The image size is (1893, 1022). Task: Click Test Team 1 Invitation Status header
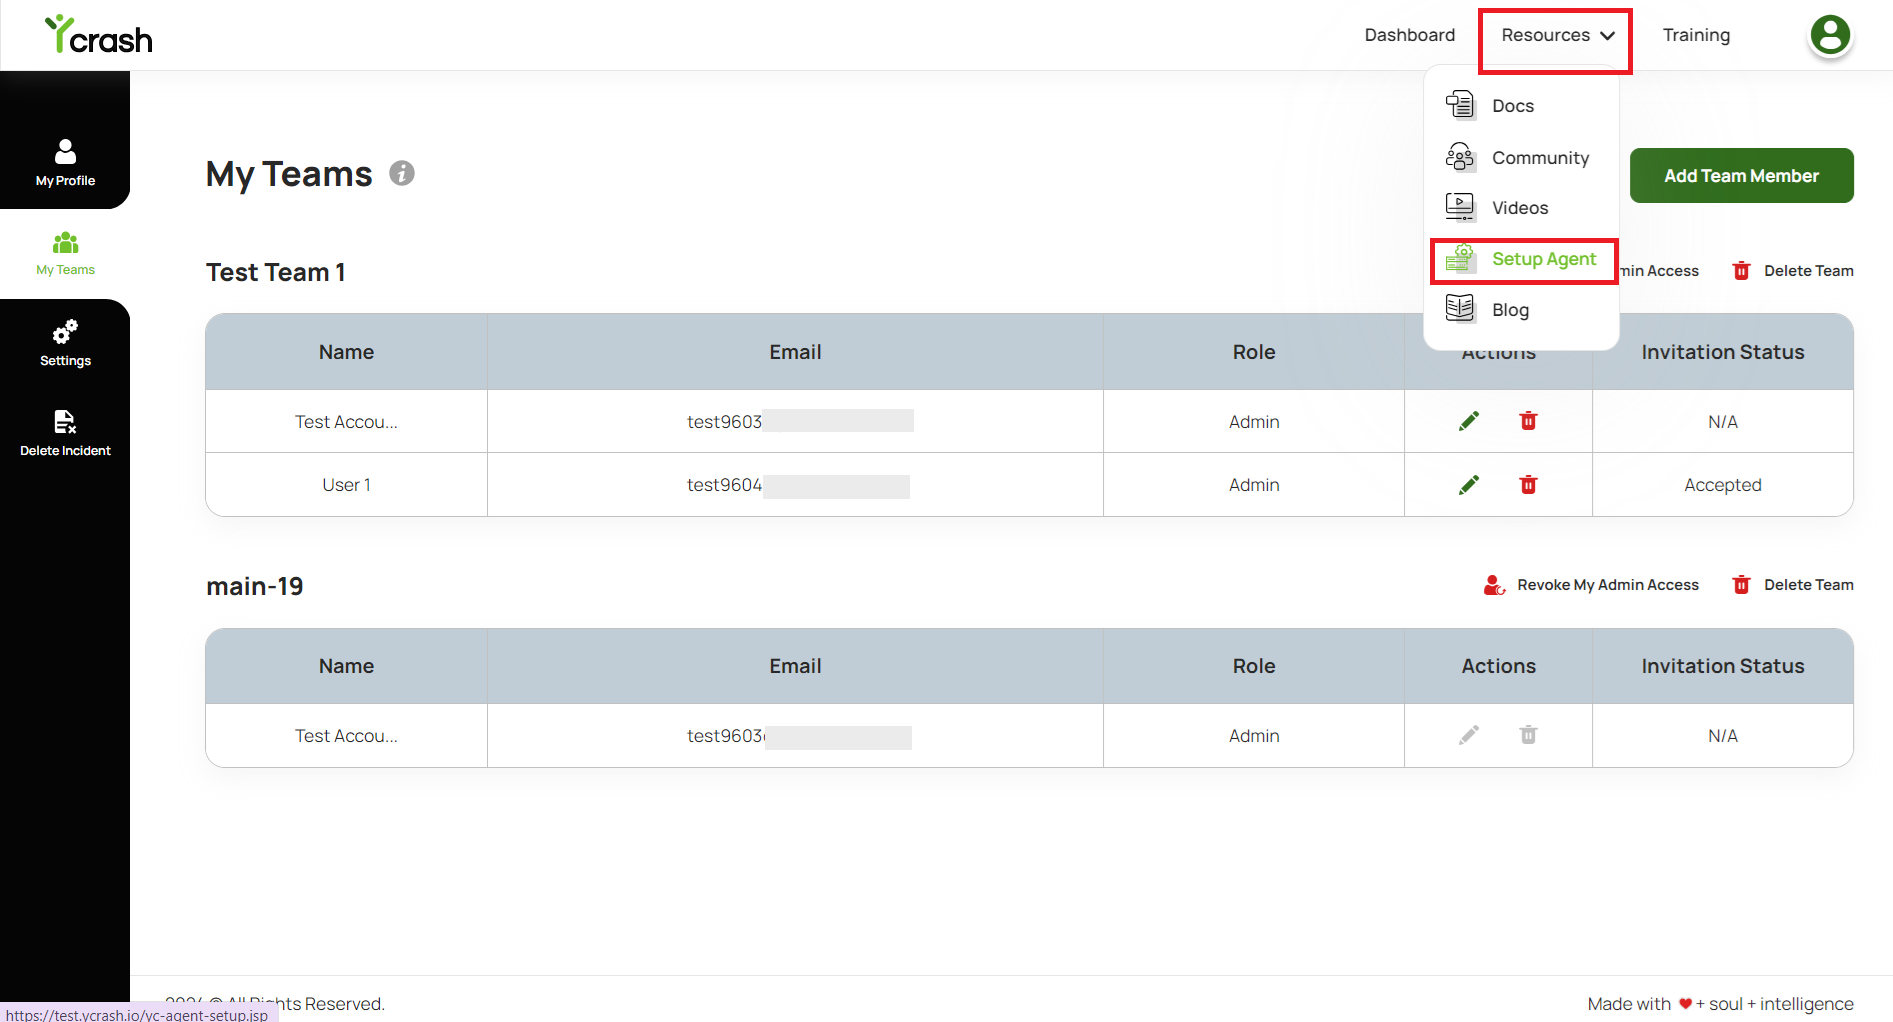coord(1722,352)
